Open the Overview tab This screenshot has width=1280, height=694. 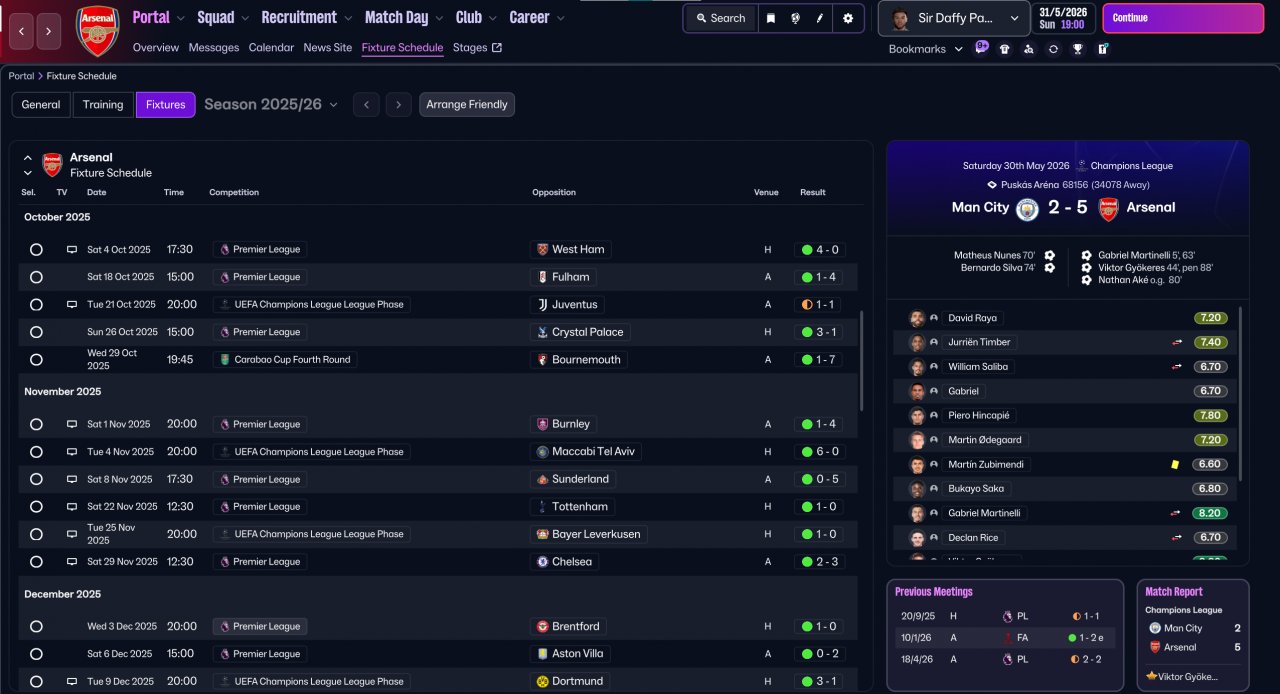156,48
